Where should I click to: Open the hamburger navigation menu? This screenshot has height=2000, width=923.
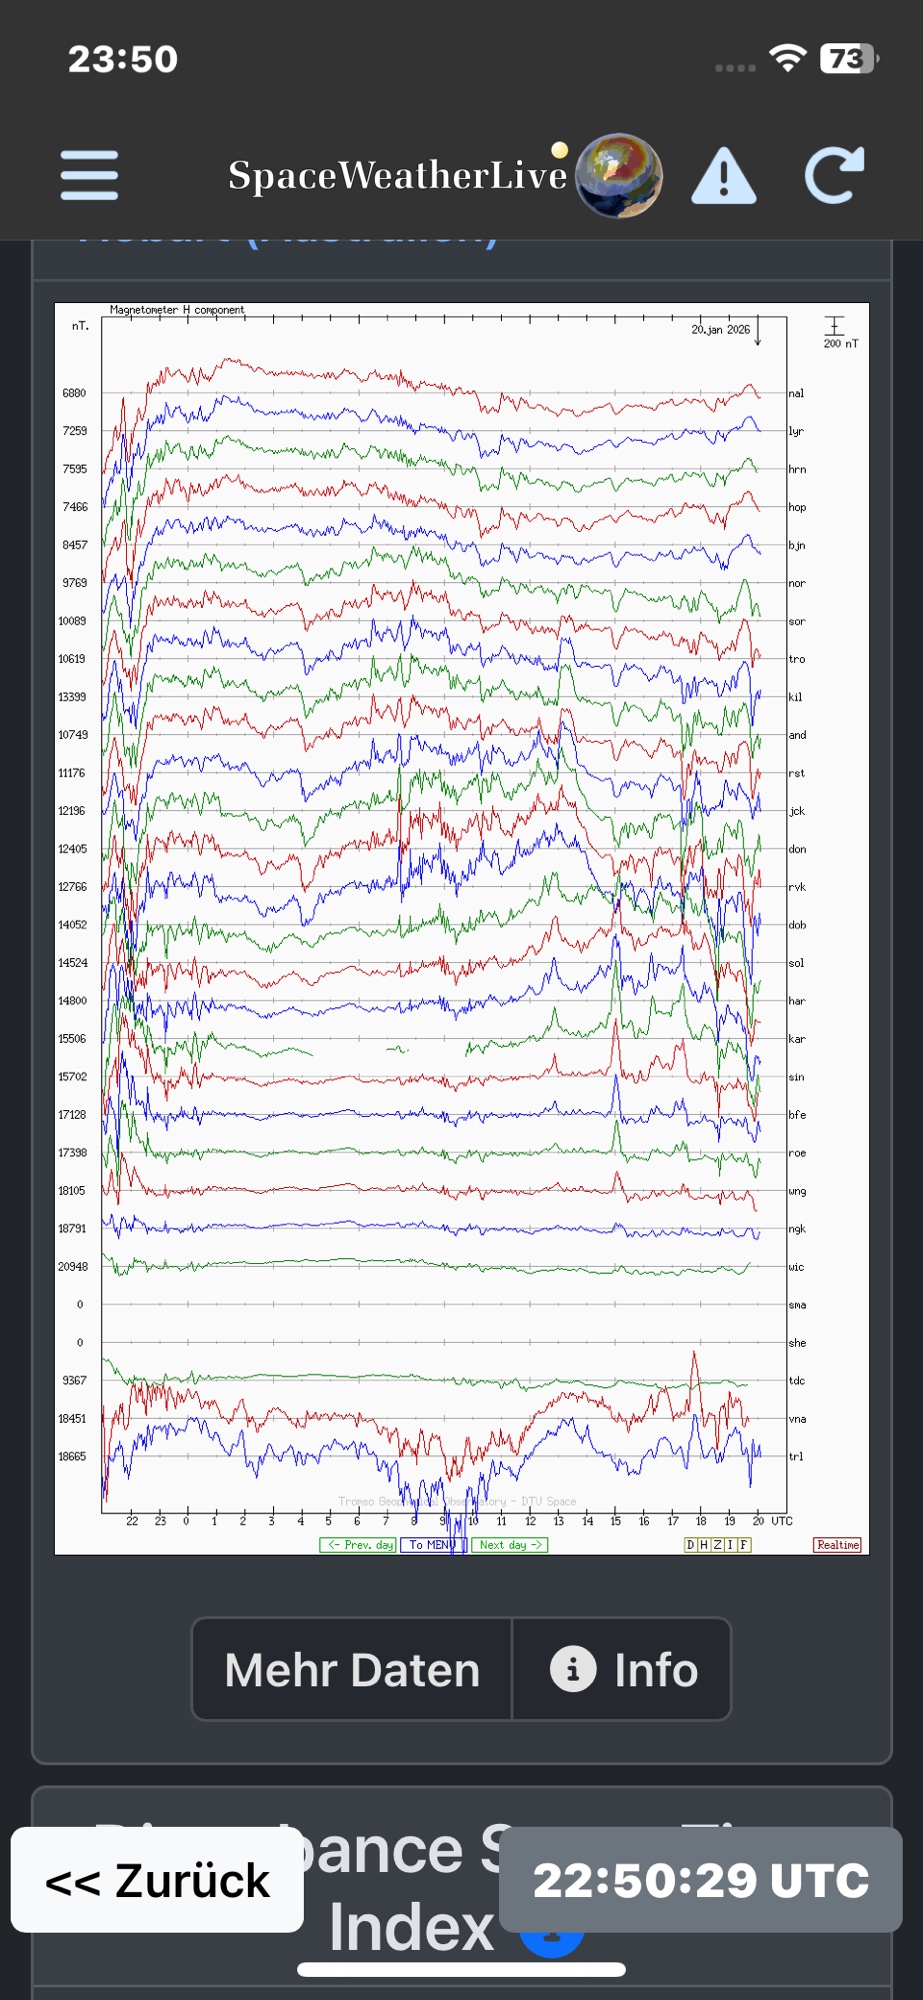89,175
